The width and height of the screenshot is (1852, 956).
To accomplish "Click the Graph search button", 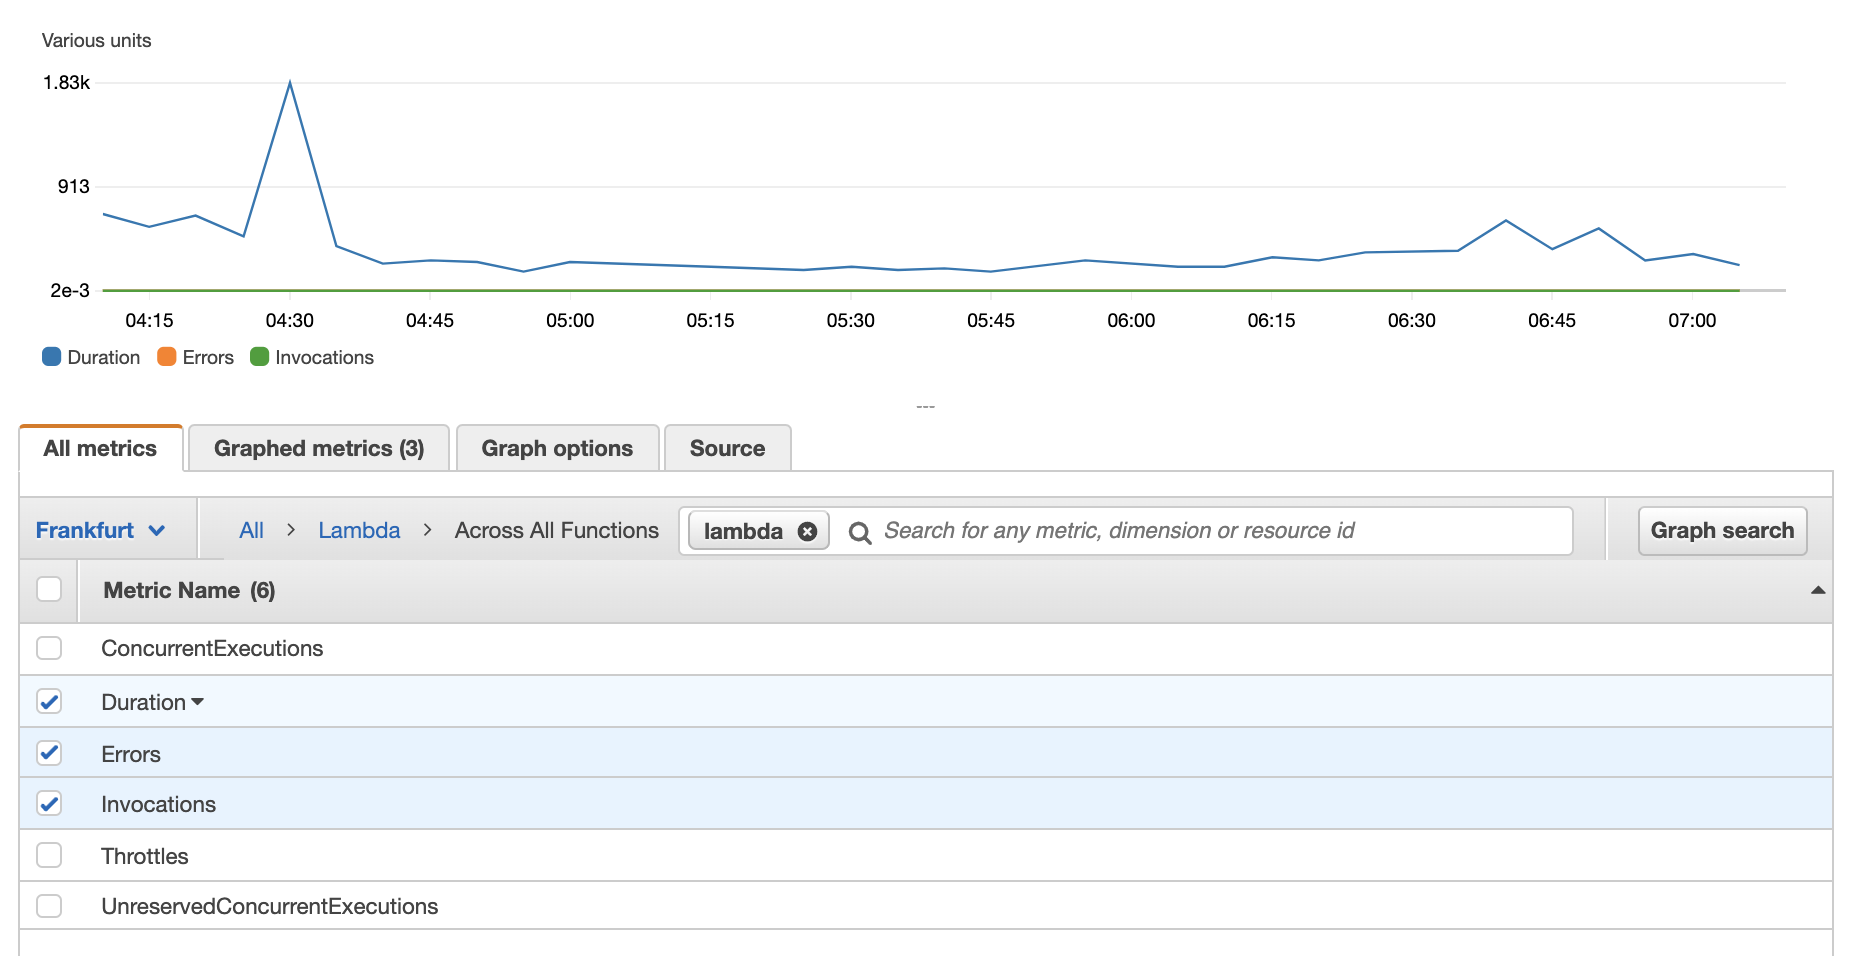I will tap(1722, 530).
